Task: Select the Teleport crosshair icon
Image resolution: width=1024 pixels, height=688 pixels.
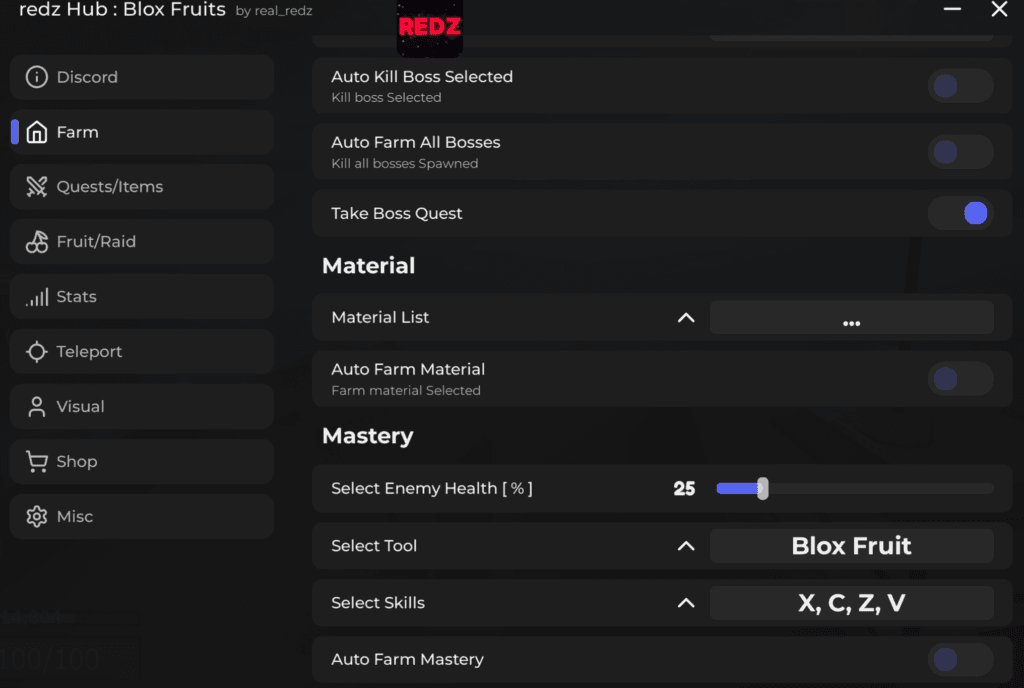Action: click(x=37, y=351)
